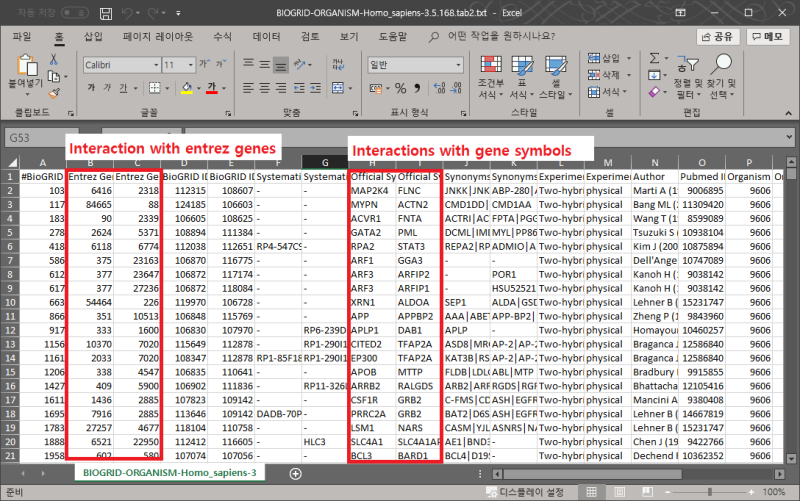Click the red Font Color button

(x=212, y=88)
